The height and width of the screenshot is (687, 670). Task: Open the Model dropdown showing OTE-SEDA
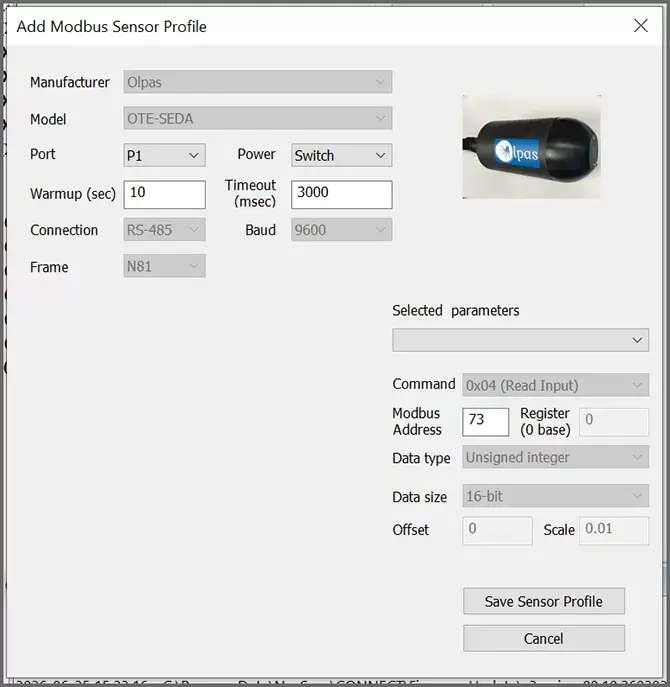click(258, 118)
